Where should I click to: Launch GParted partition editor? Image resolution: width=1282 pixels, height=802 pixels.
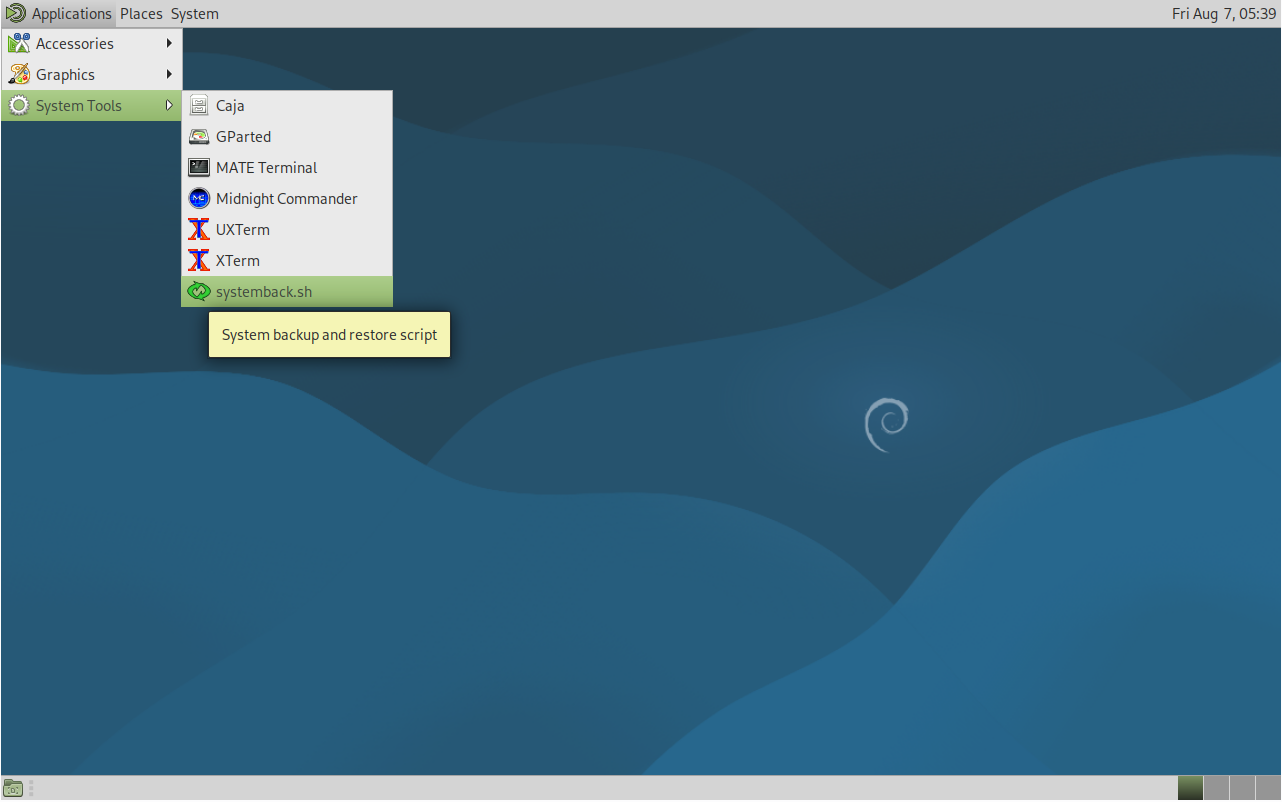click(x=287, y=137)
